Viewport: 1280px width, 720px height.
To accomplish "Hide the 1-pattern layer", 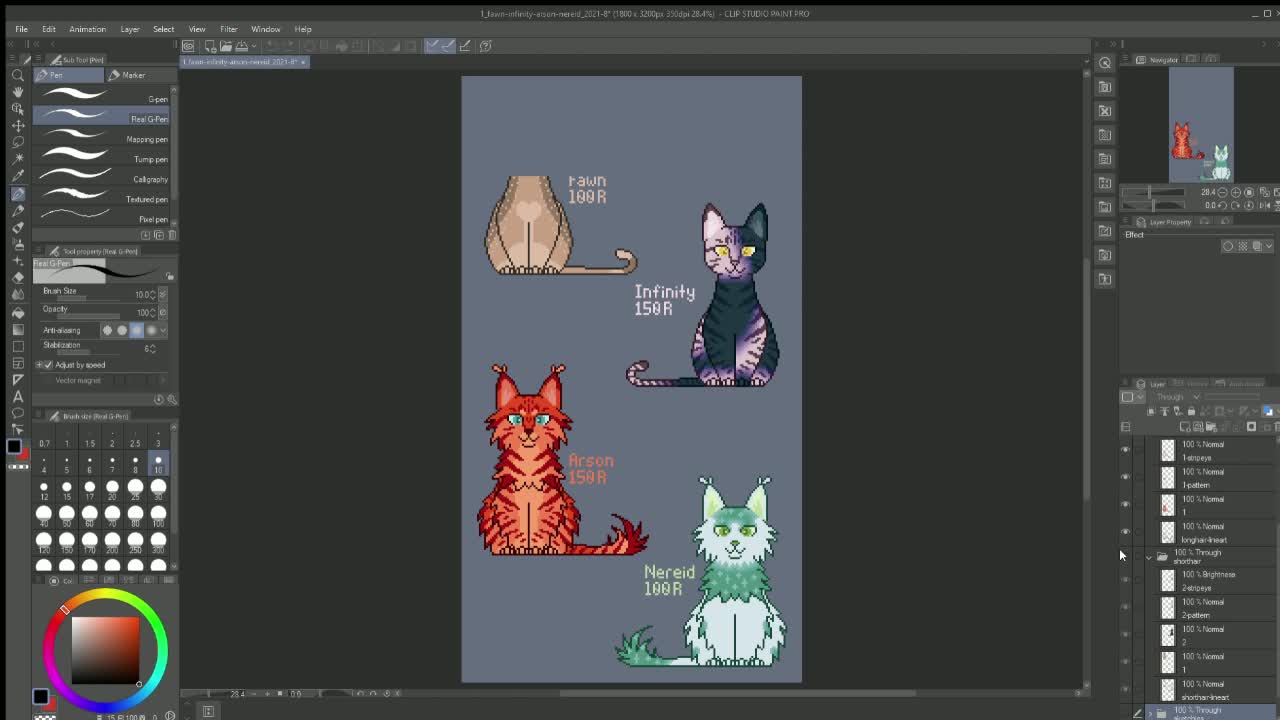I will point(1125,477).
